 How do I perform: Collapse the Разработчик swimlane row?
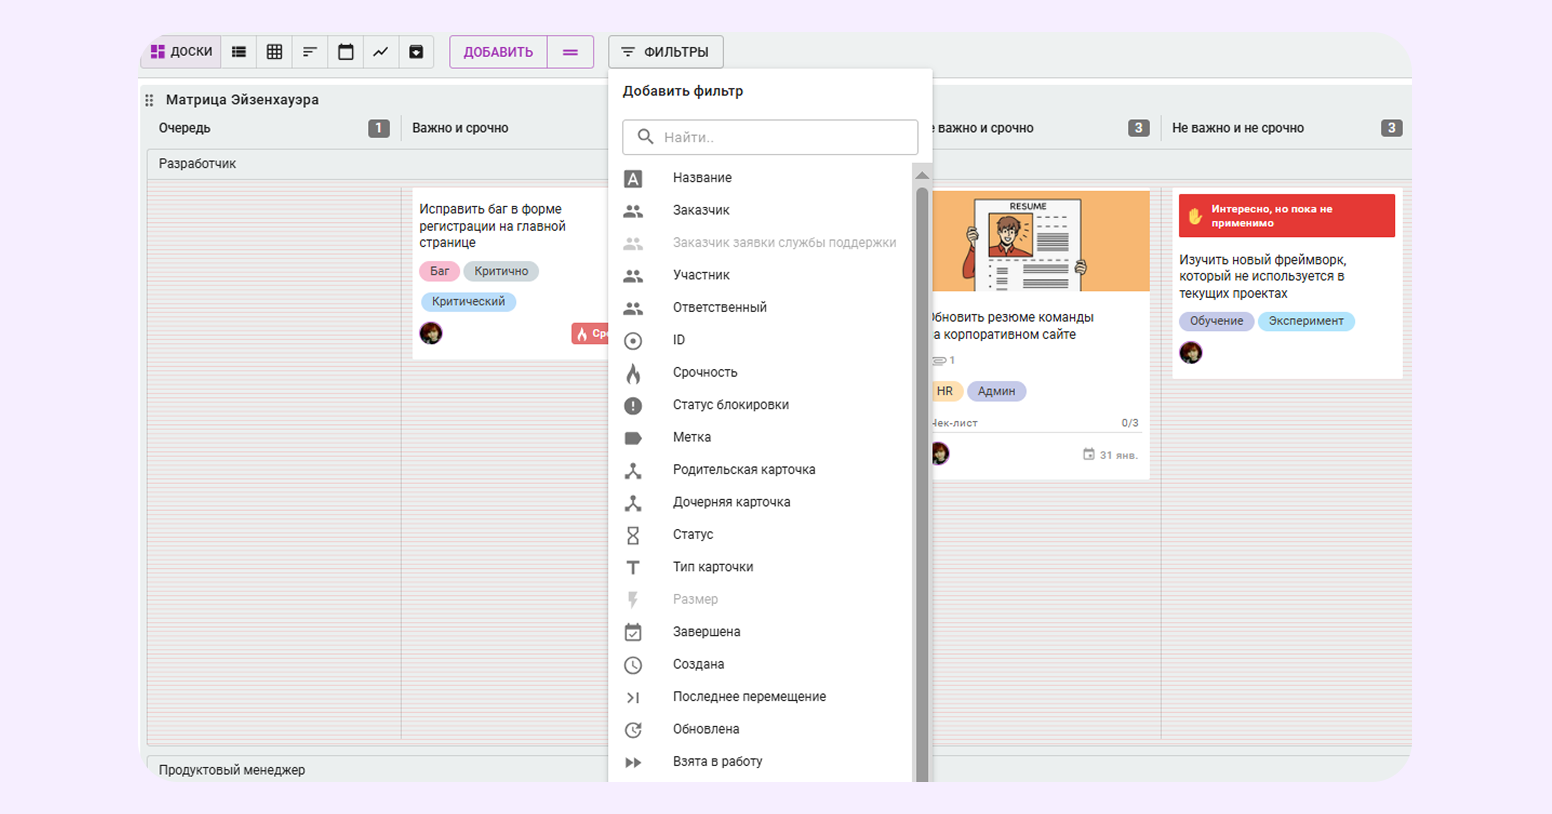(x=198, y=164)
